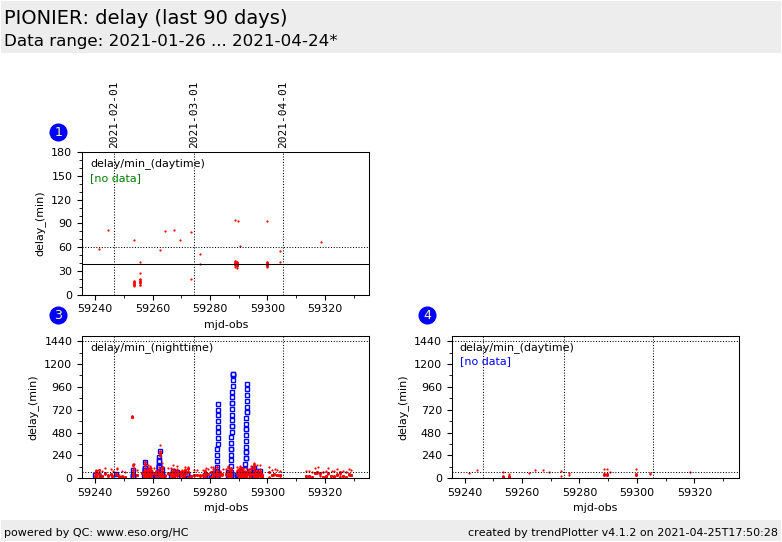The width and height of the screenshot is (782, 542).
Task: Select the 2021-02-01 date marker label
Action: [x=114, y=115]
